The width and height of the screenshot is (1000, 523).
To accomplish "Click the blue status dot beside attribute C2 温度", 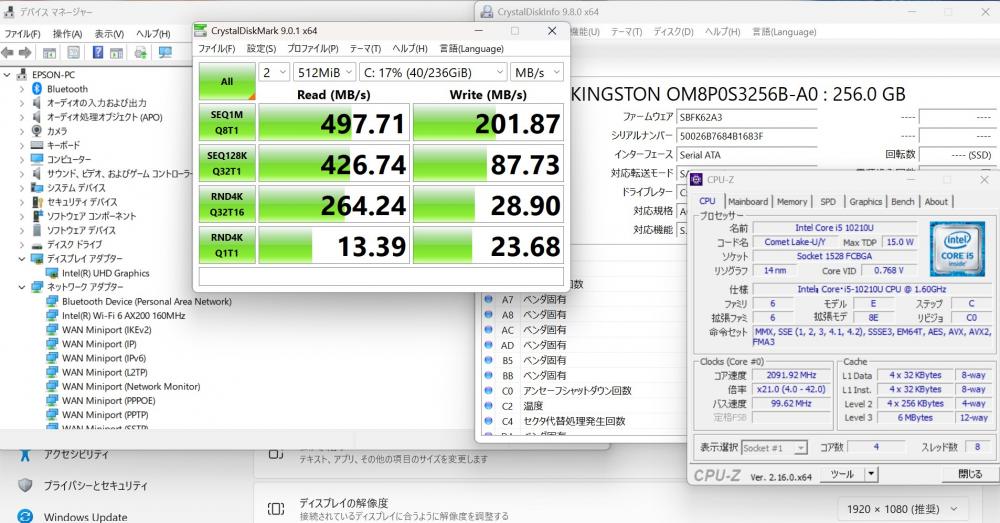I will point(489,405).
